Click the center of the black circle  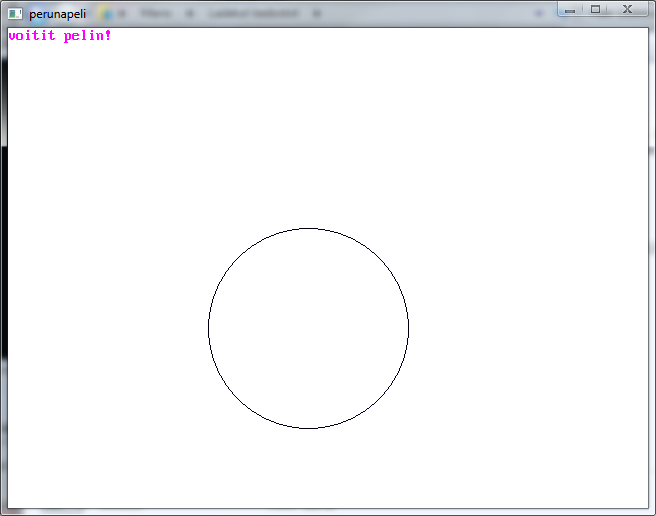coord(308,328)
